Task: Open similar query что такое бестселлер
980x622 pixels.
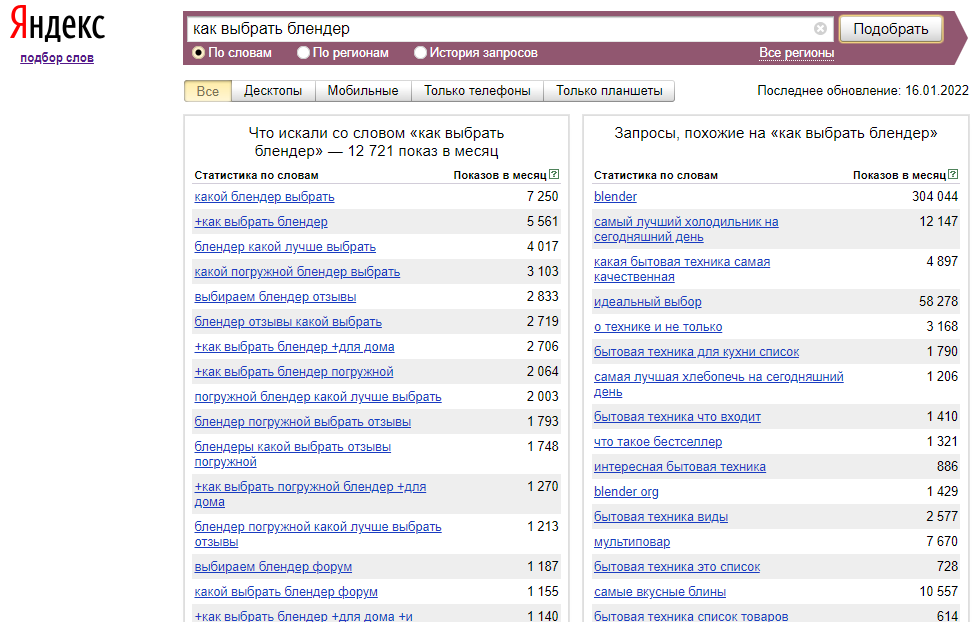Action: pyautogui.click(x=658, y=442)
